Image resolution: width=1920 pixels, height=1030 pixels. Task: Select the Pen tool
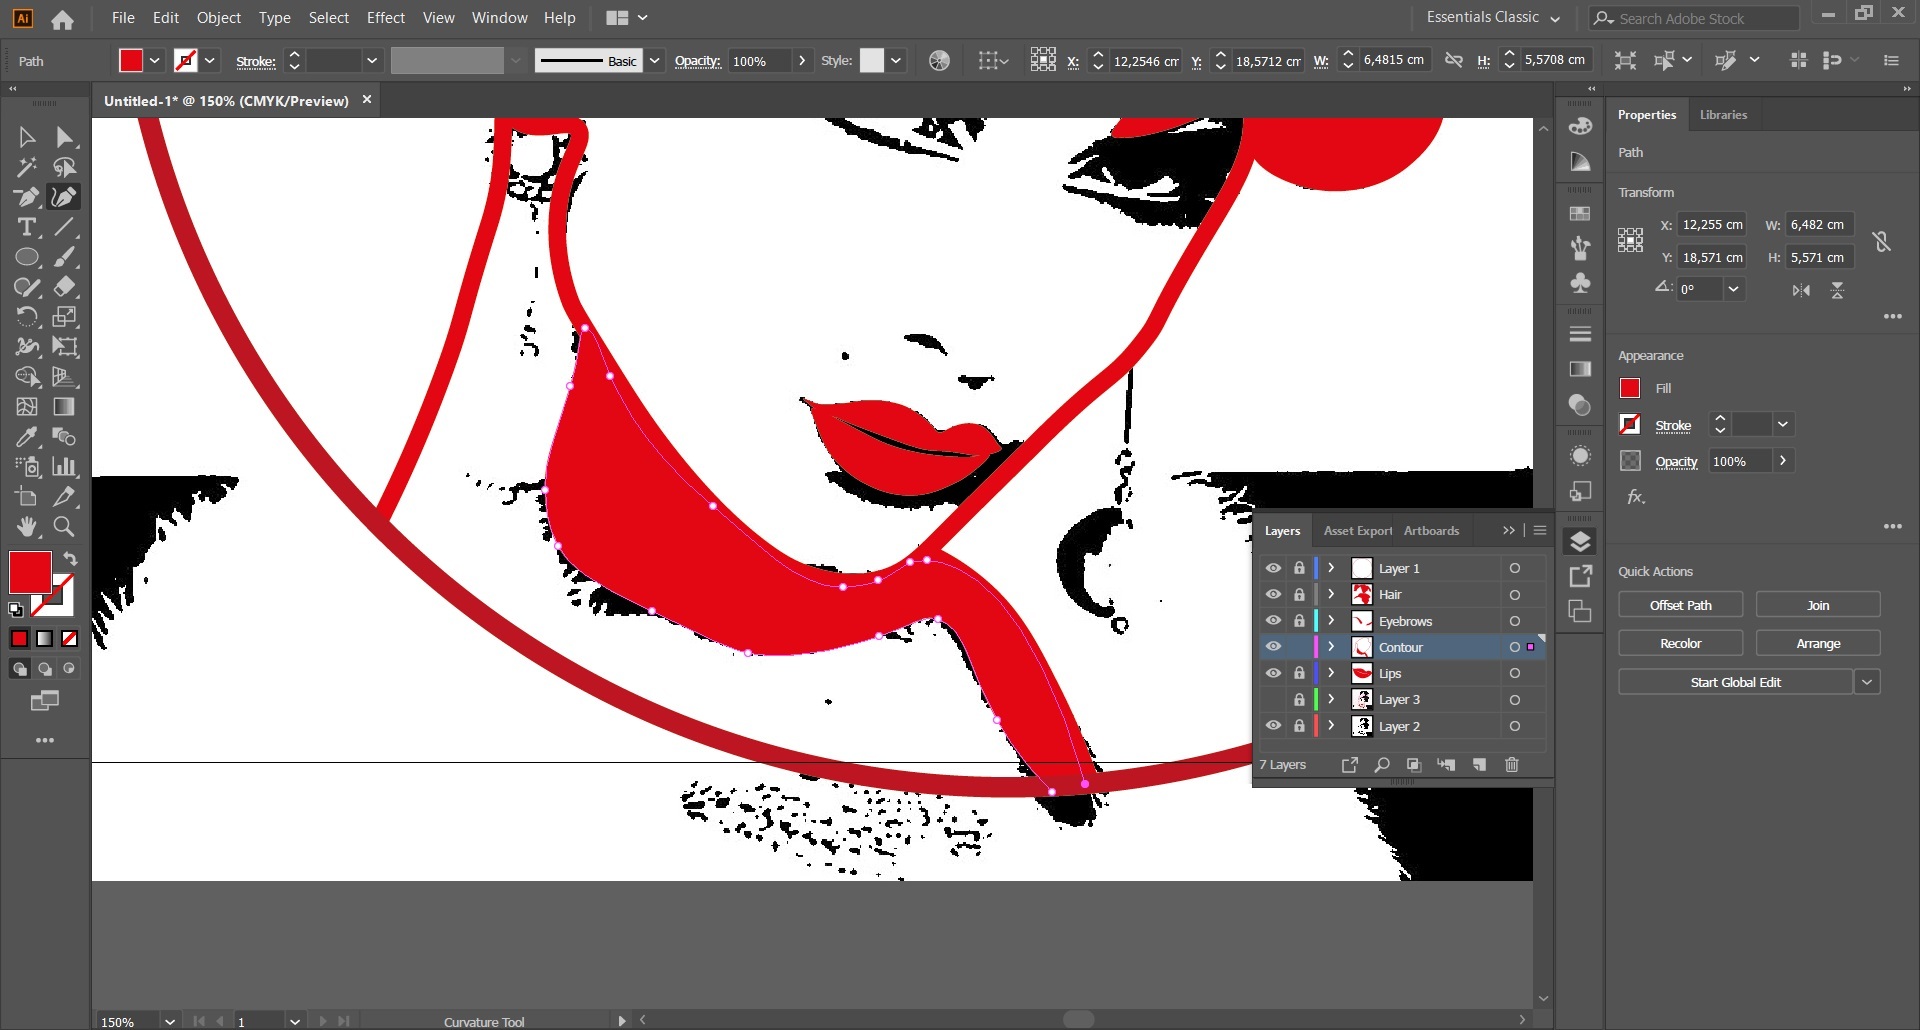tap(27, 197)
